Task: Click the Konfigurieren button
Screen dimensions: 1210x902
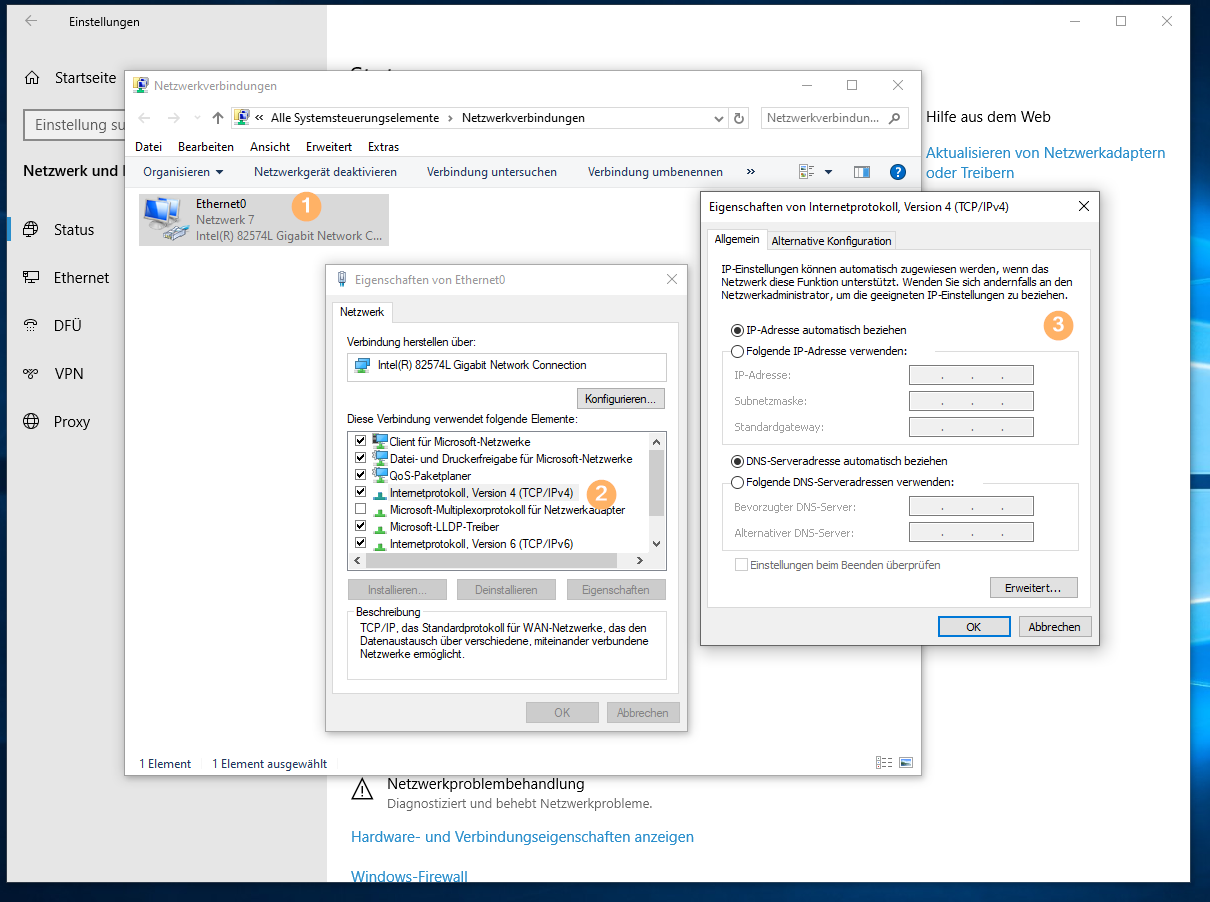Action: 621,399
